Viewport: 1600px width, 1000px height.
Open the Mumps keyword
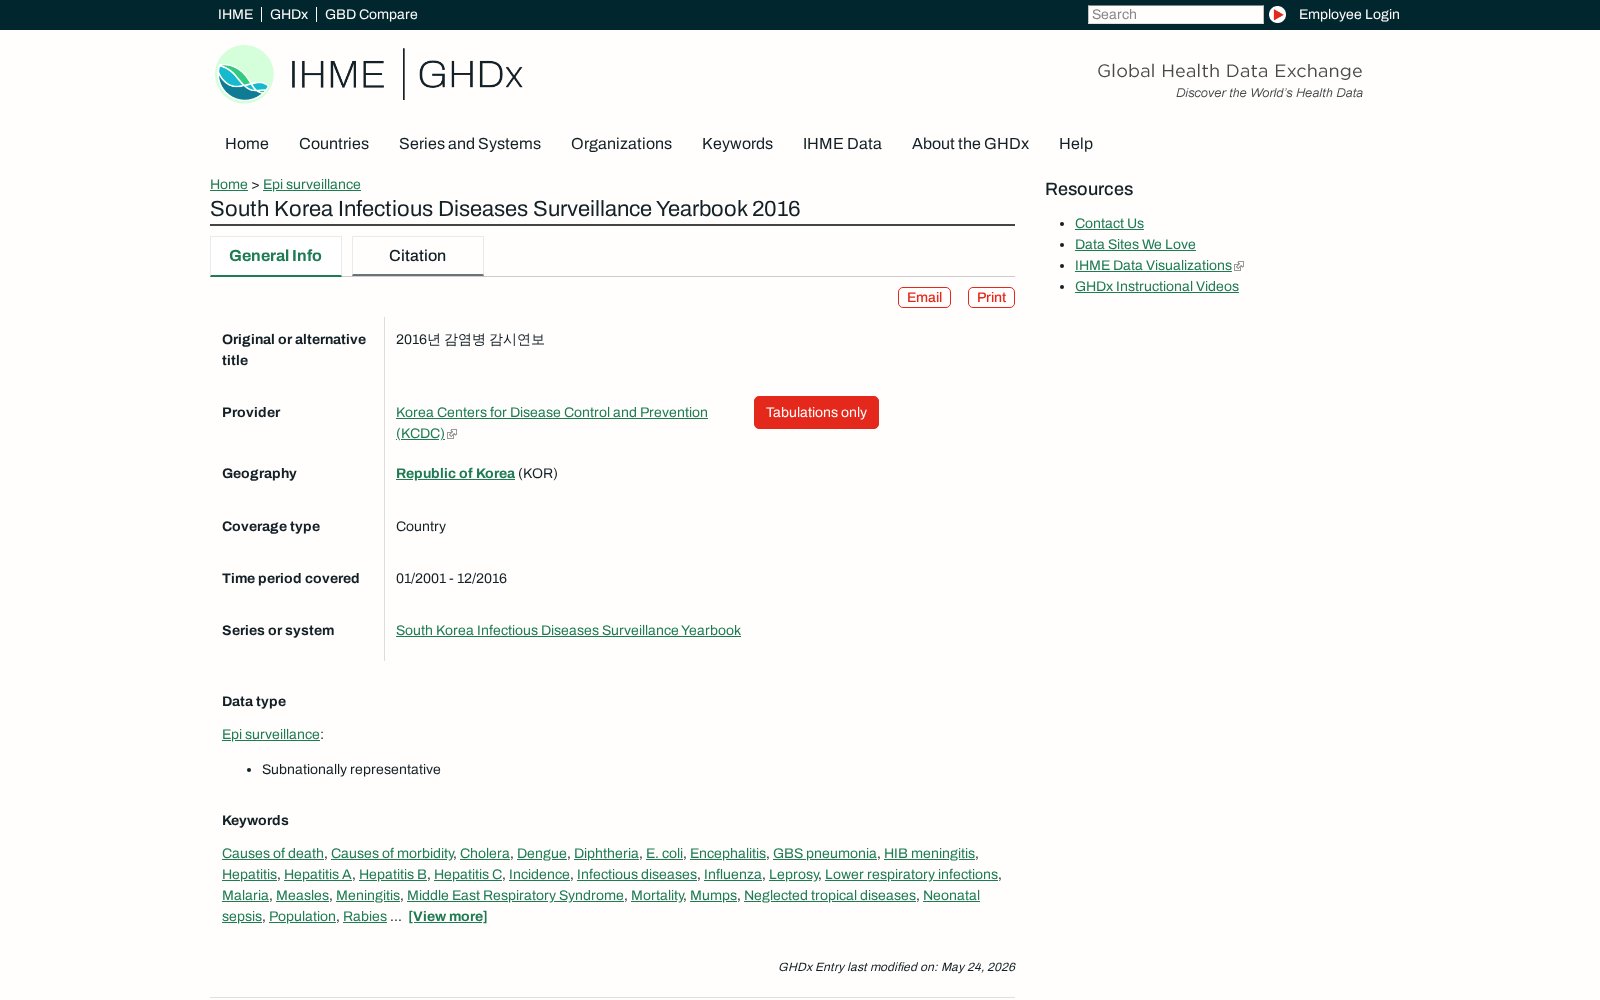point(713,895)
